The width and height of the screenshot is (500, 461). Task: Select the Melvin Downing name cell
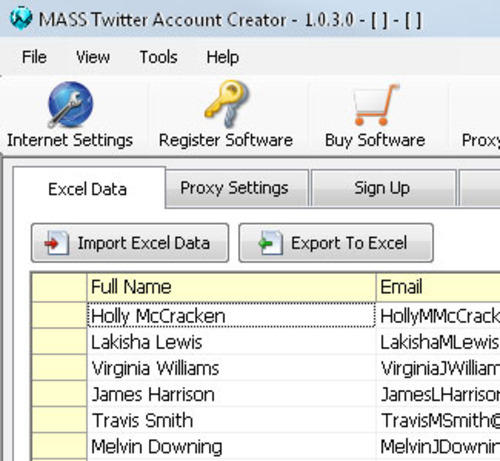[x=231, y=447]
